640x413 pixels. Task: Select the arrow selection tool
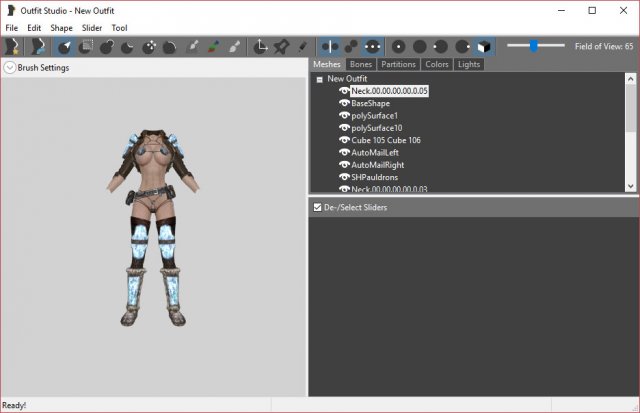tap(65, 46)
